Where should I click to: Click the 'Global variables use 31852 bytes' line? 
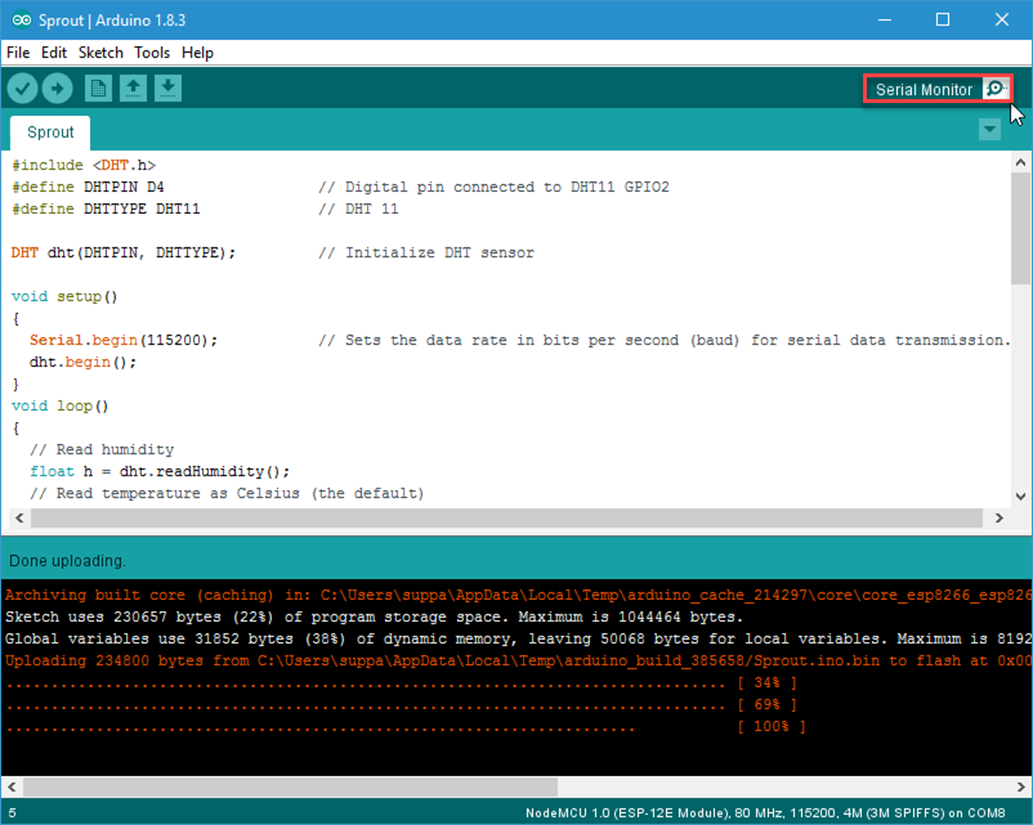517,639
